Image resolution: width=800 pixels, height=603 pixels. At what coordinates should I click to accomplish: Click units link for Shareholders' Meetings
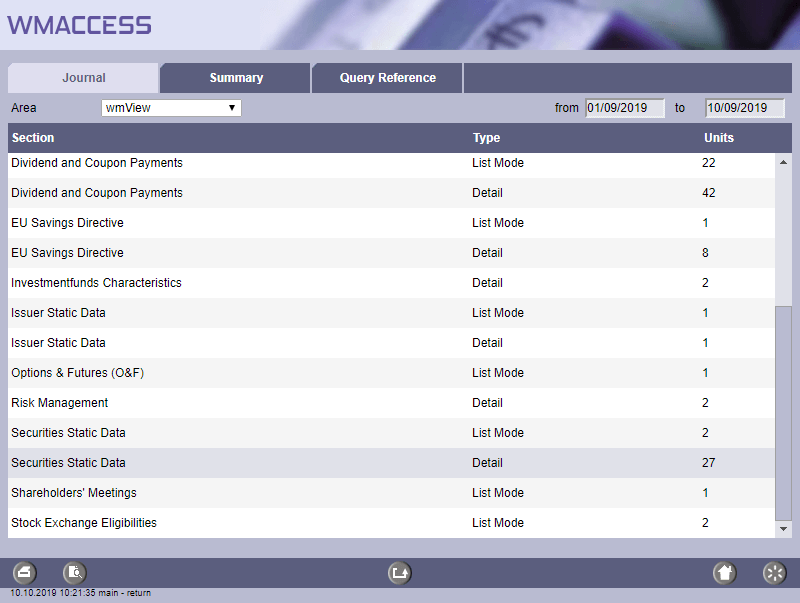pyautogui.click(x=705, y=493)
